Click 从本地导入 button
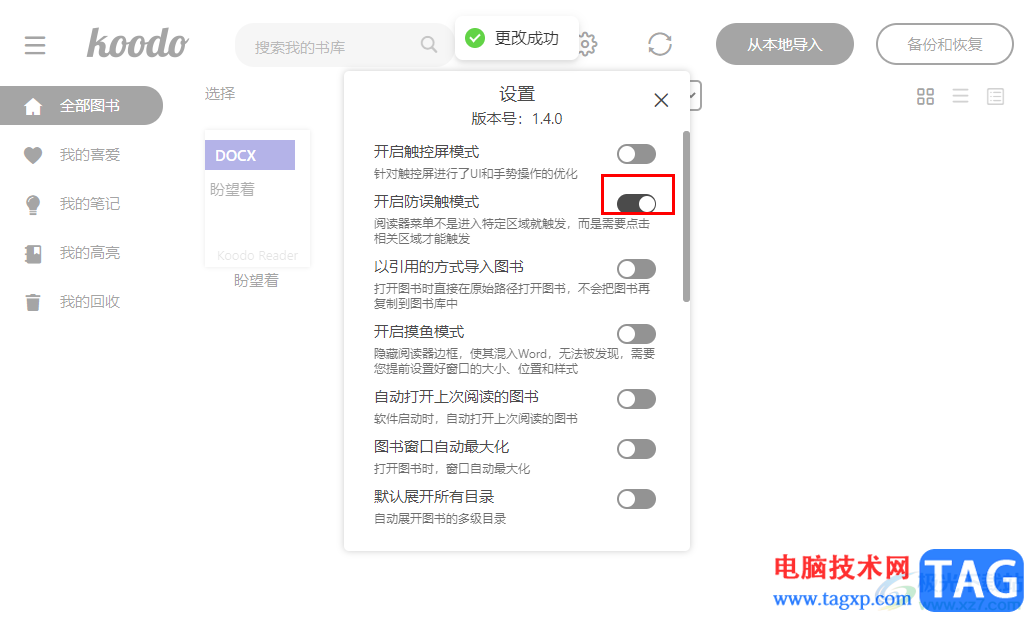The height and width of the screenshot is (621, 1034). 785,44
